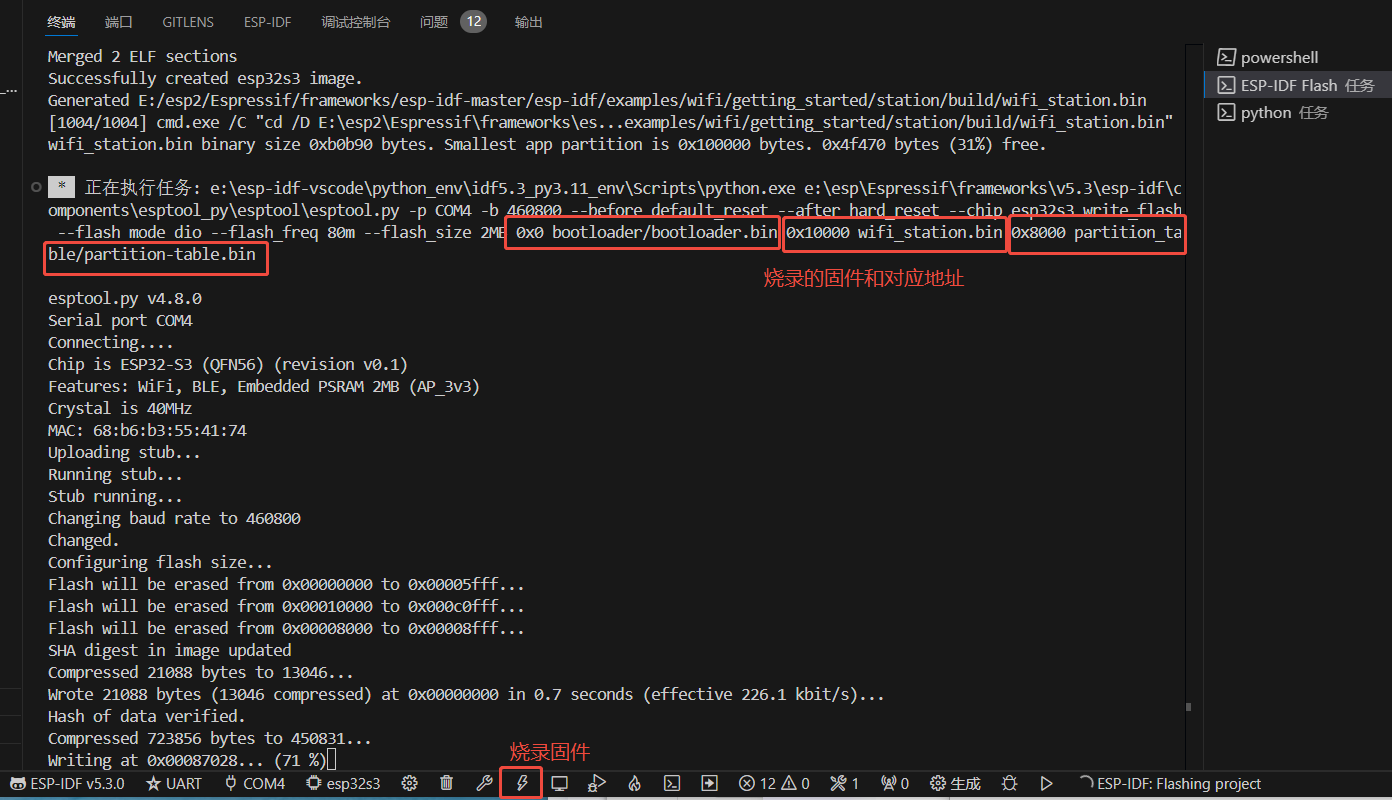Open the 输出 panel tab
Image resolution: width=1392 pixels, height=800 pixels.
tap(529, 22)
